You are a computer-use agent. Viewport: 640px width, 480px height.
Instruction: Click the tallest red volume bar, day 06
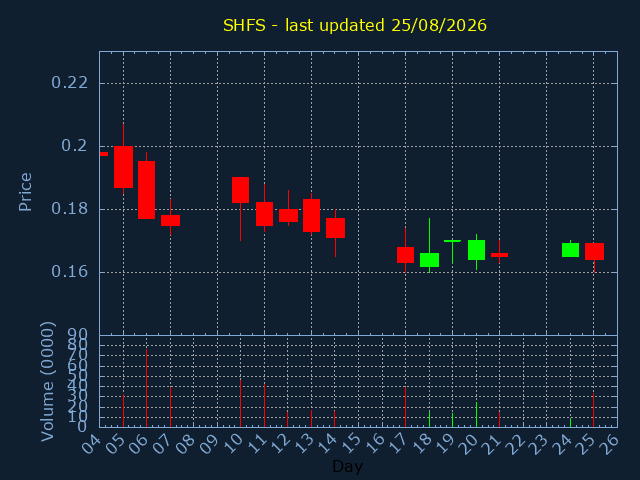(x=147, y=388)
